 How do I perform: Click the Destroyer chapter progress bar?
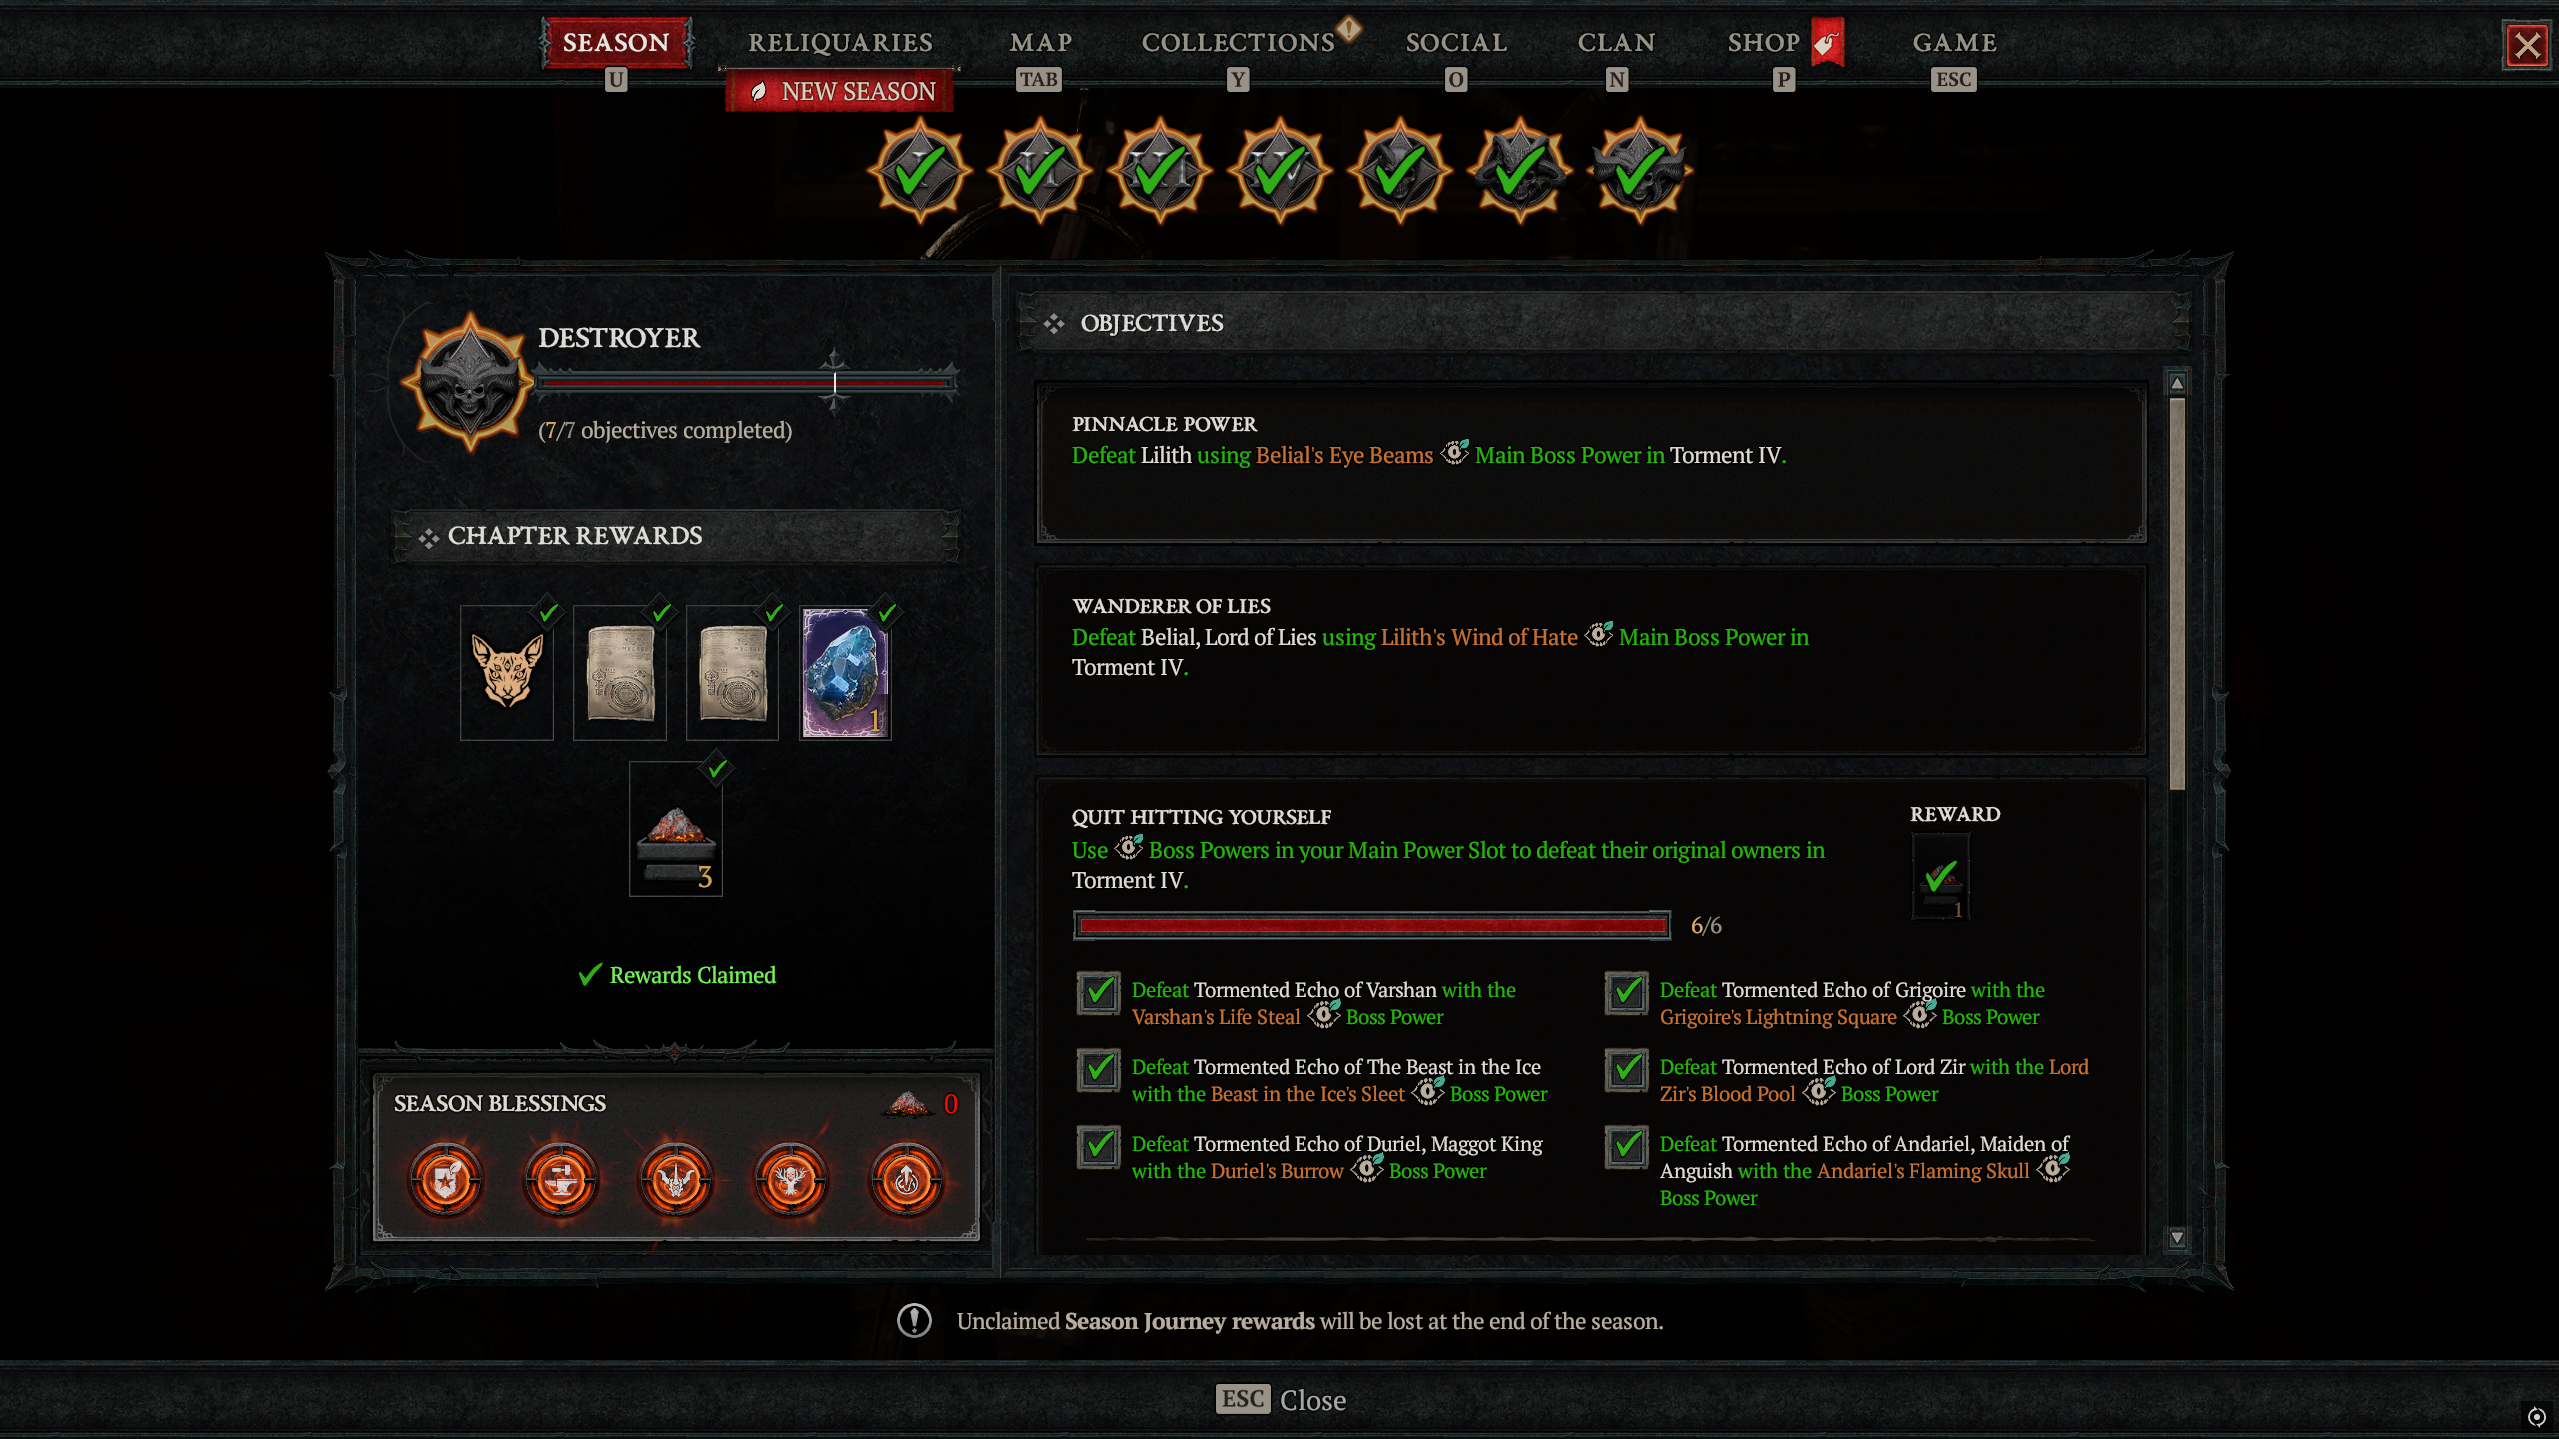[746, 382]
